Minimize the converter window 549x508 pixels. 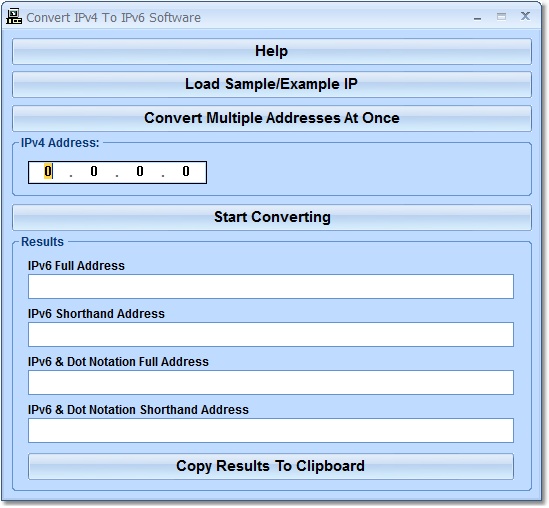pos(477,17)
